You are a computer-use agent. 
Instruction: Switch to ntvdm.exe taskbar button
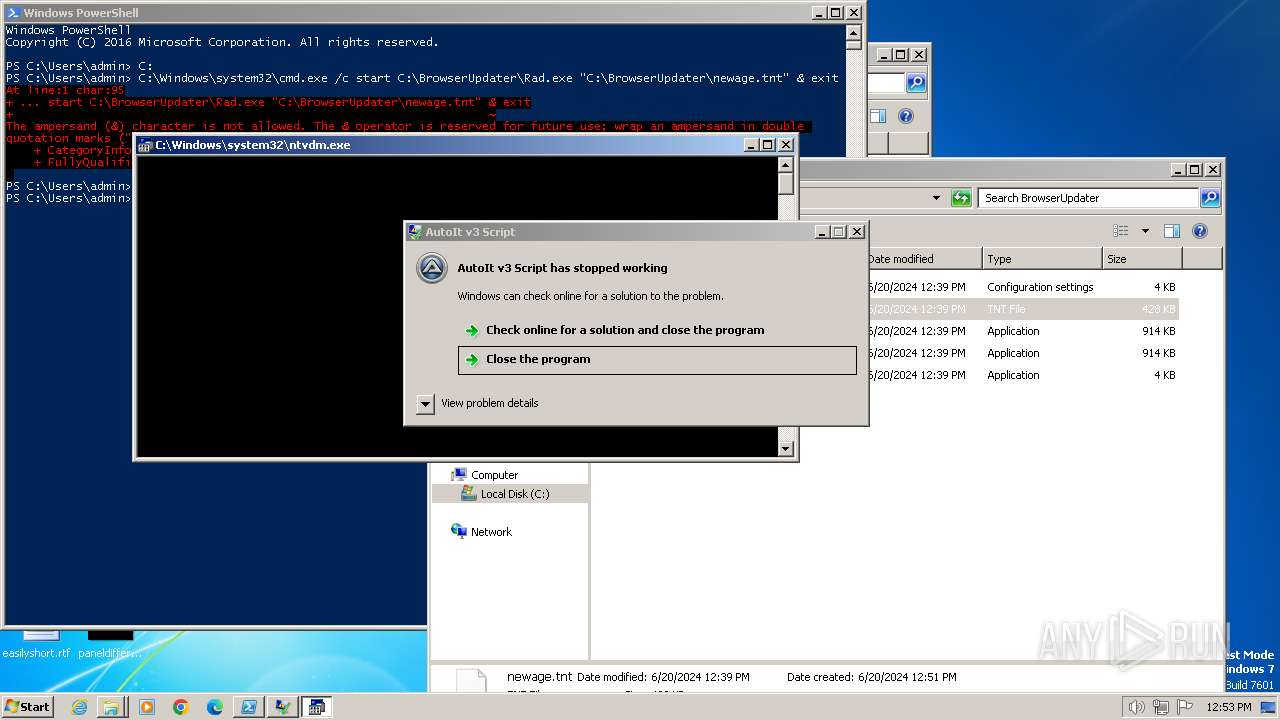(316, 707)
